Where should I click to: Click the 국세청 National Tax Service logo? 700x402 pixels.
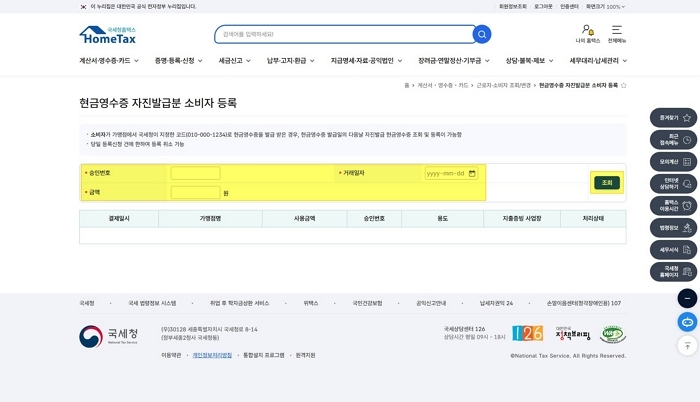click(x=108, y=336)
